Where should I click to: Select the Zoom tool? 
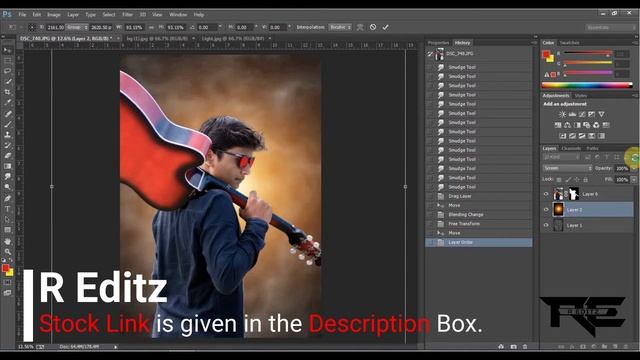pos(7,252)
